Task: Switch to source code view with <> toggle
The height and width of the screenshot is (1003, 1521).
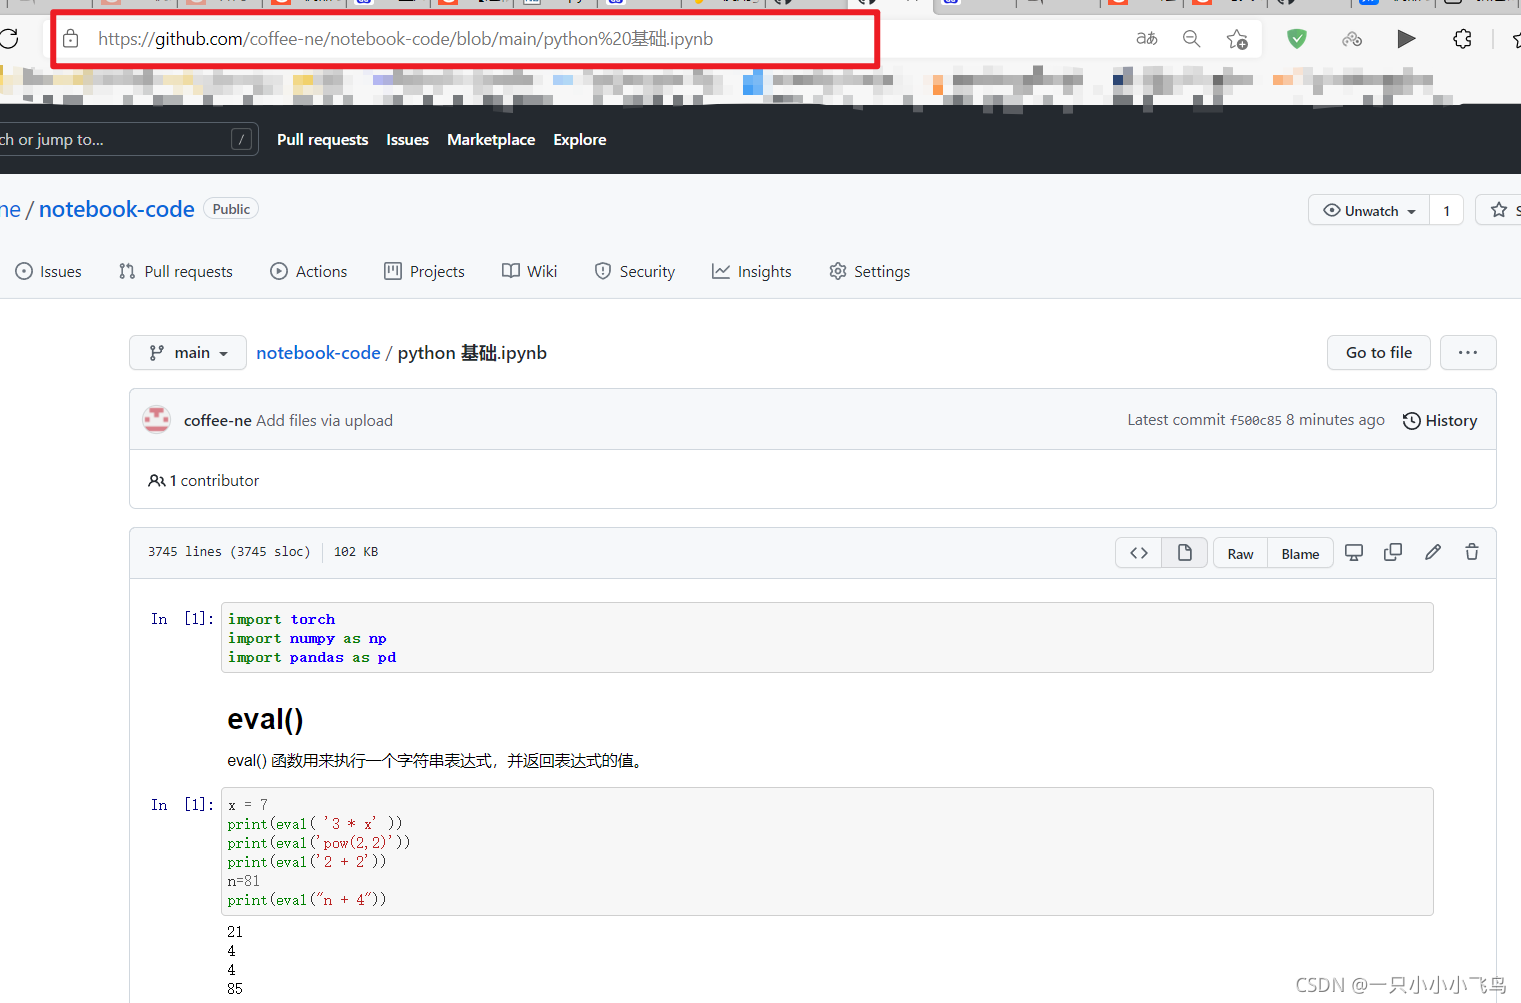Action: pos(1138,552)
